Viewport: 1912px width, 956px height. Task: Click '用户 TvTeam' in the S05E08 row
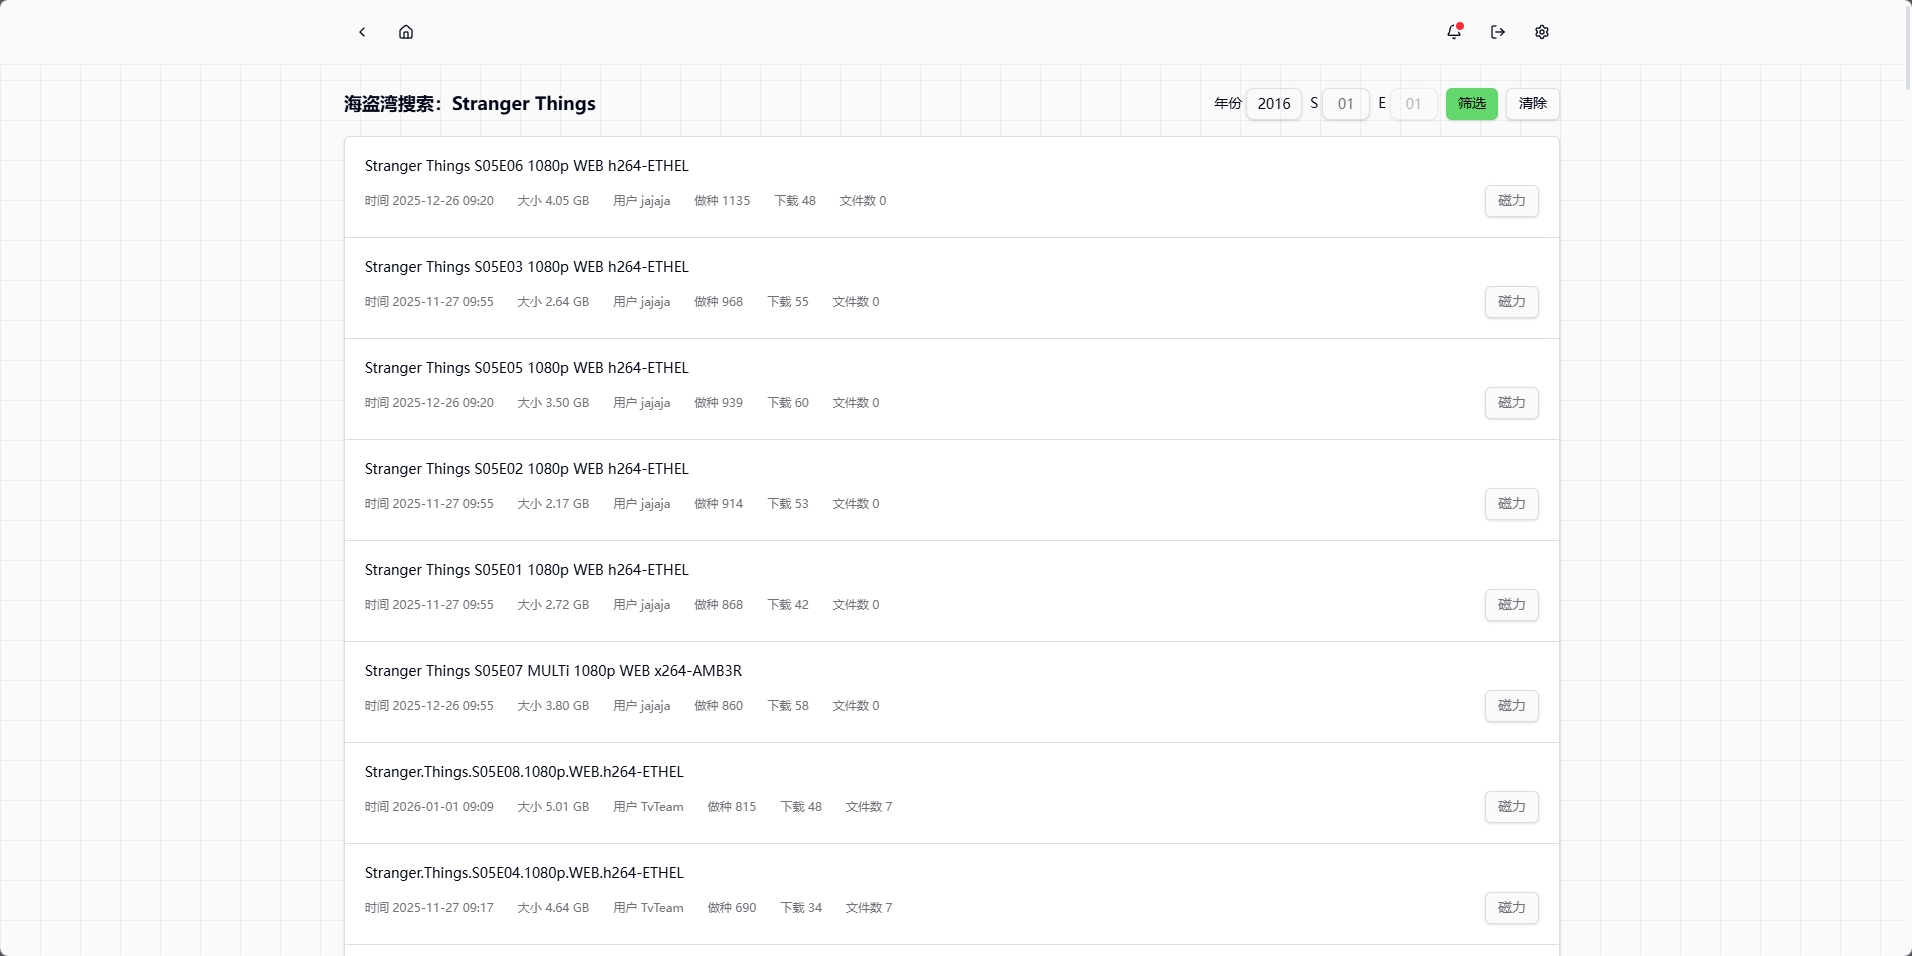[x=648, y=807]
